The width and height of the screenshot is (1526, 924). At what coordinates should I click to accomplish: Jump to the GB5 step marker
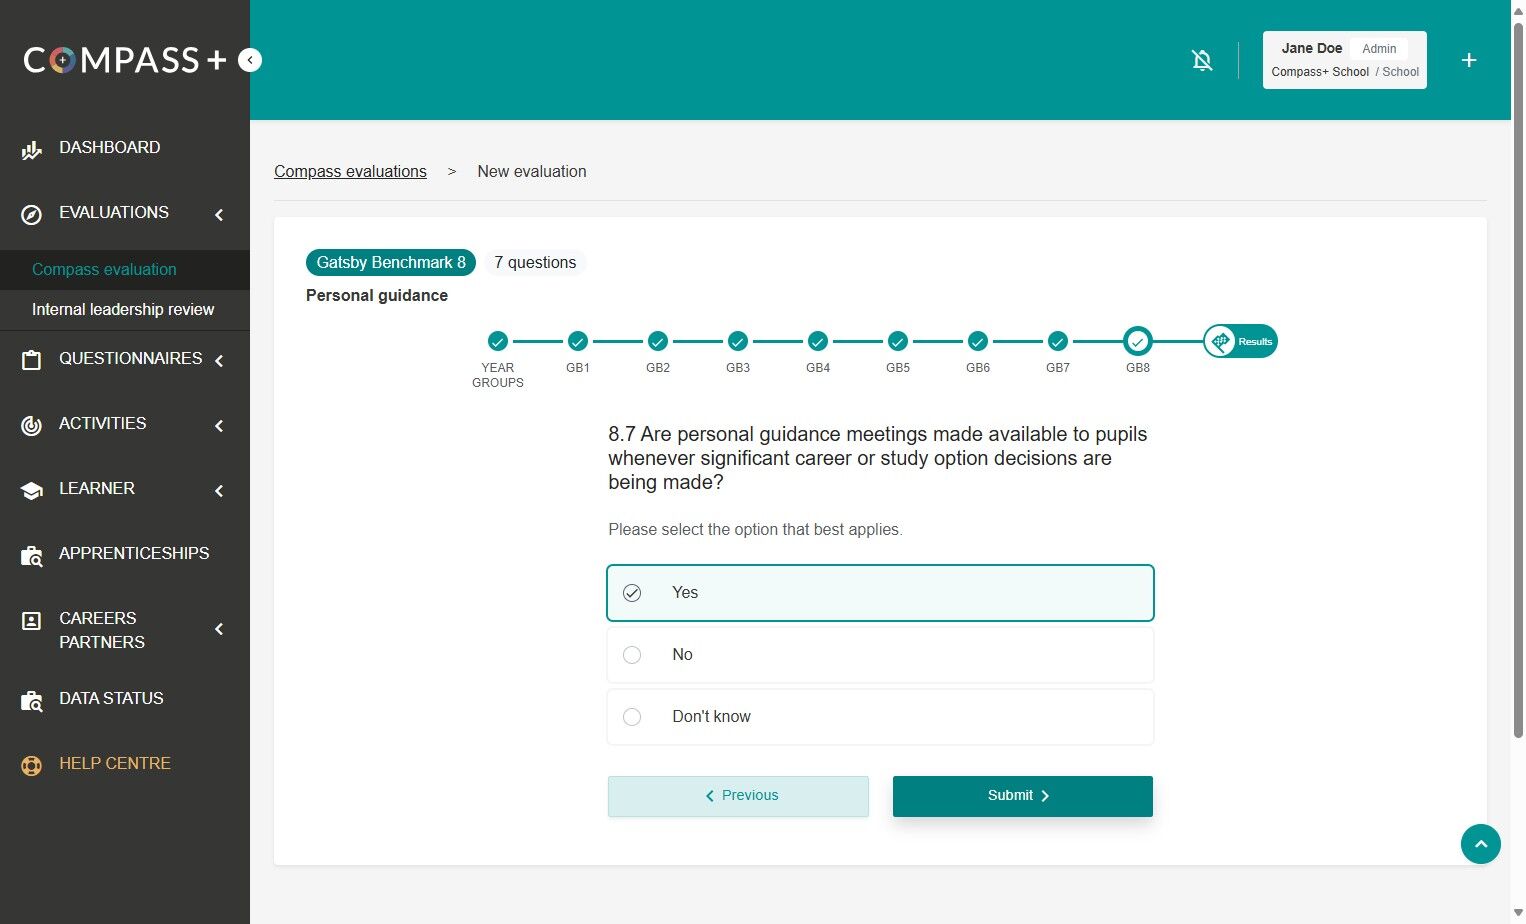click(898, 341)
